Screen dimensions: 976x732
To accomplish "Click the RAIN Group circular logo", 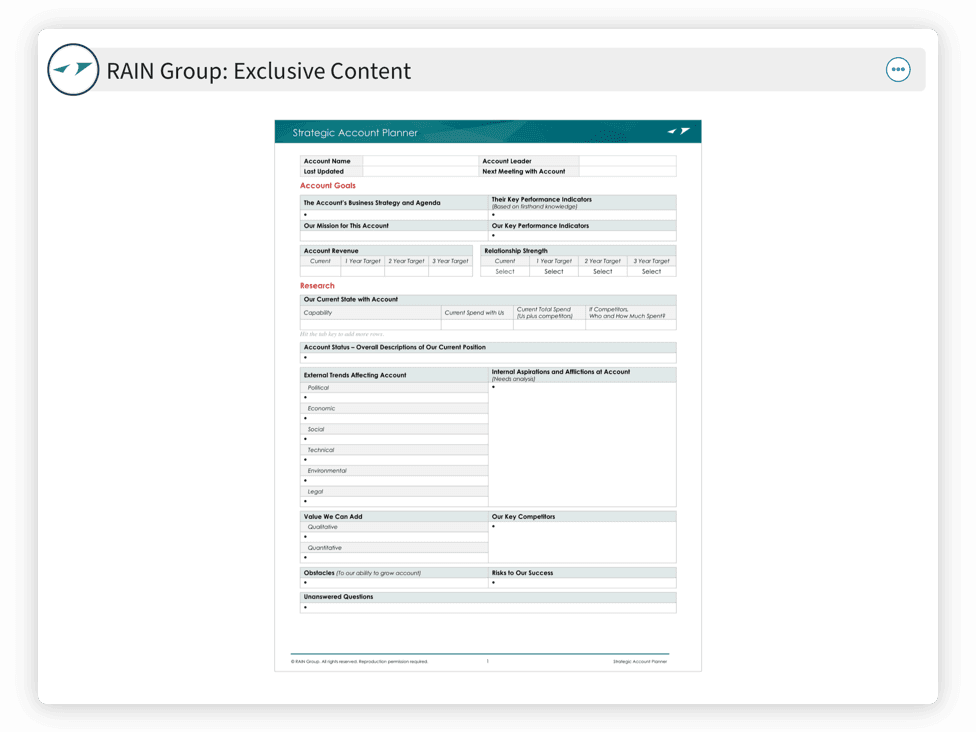I will click(72, 69).
